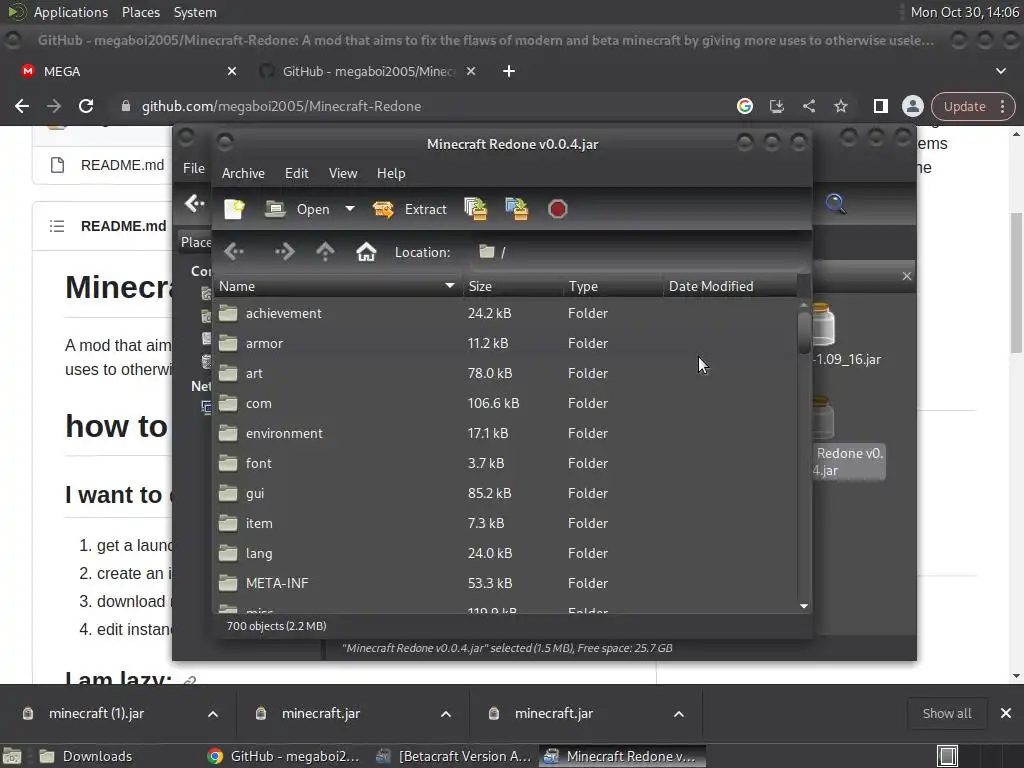This screenshot has height=768, width=1024.
Task: Expand options for minecraft (1).jar download
Action: point(213,714)
